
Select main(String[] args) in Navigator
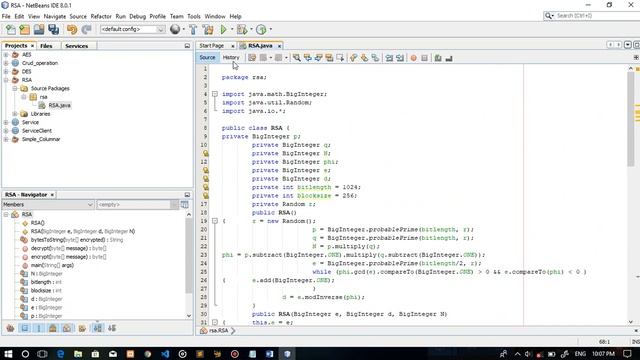(52, 265)
